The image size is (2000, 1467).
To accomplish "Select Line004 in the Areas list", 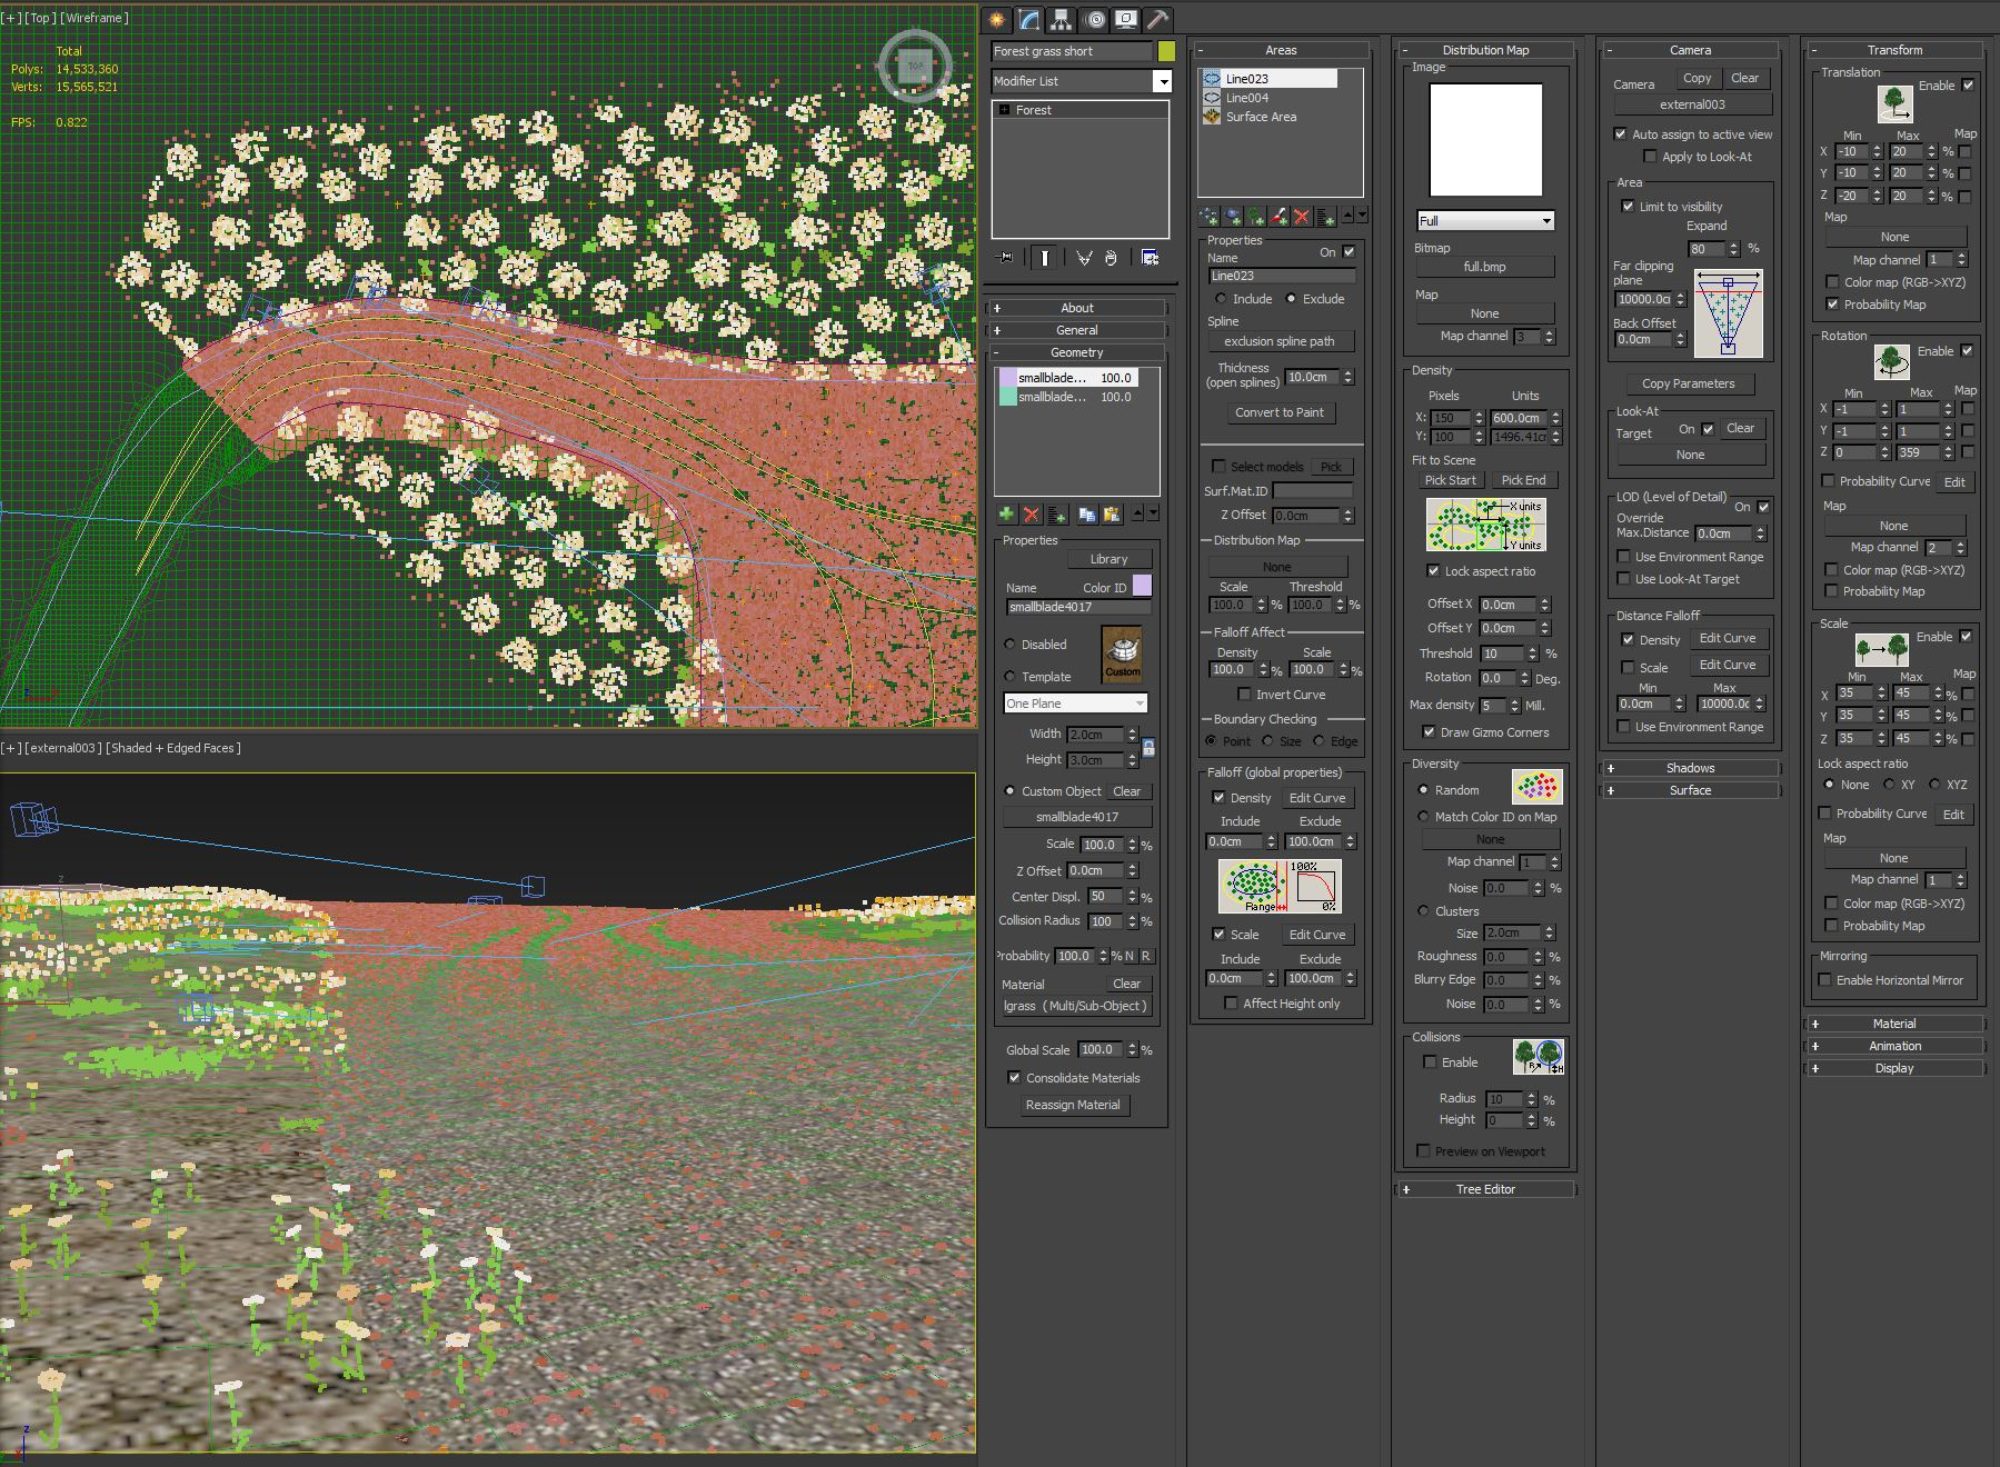I will (1246, 98).
